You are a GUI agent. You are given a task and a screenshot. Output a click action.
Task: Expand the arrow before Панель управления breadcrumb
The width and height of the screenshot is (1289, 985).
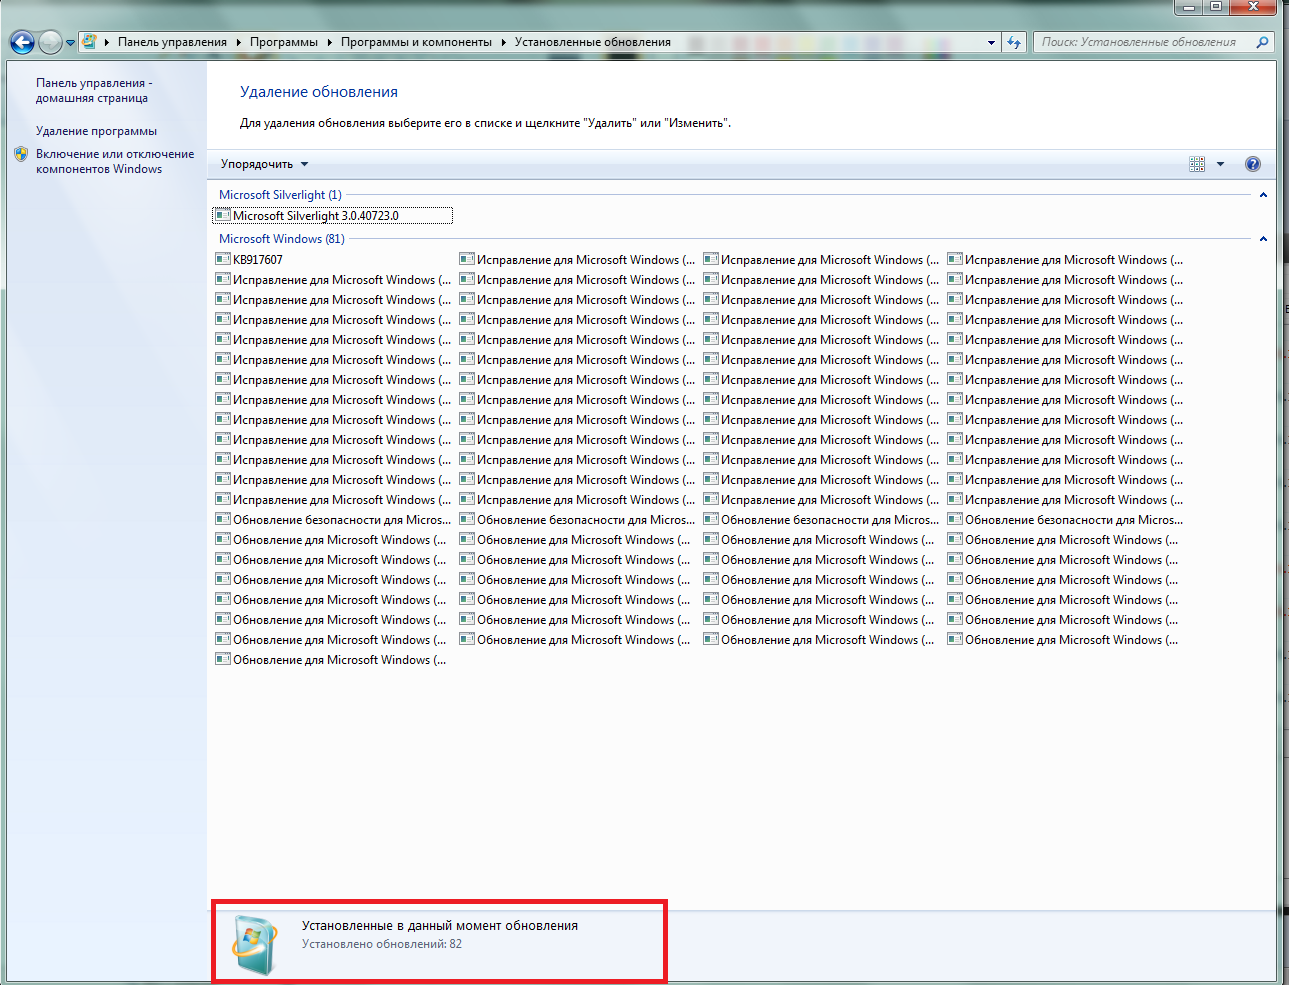click(107, 42)
